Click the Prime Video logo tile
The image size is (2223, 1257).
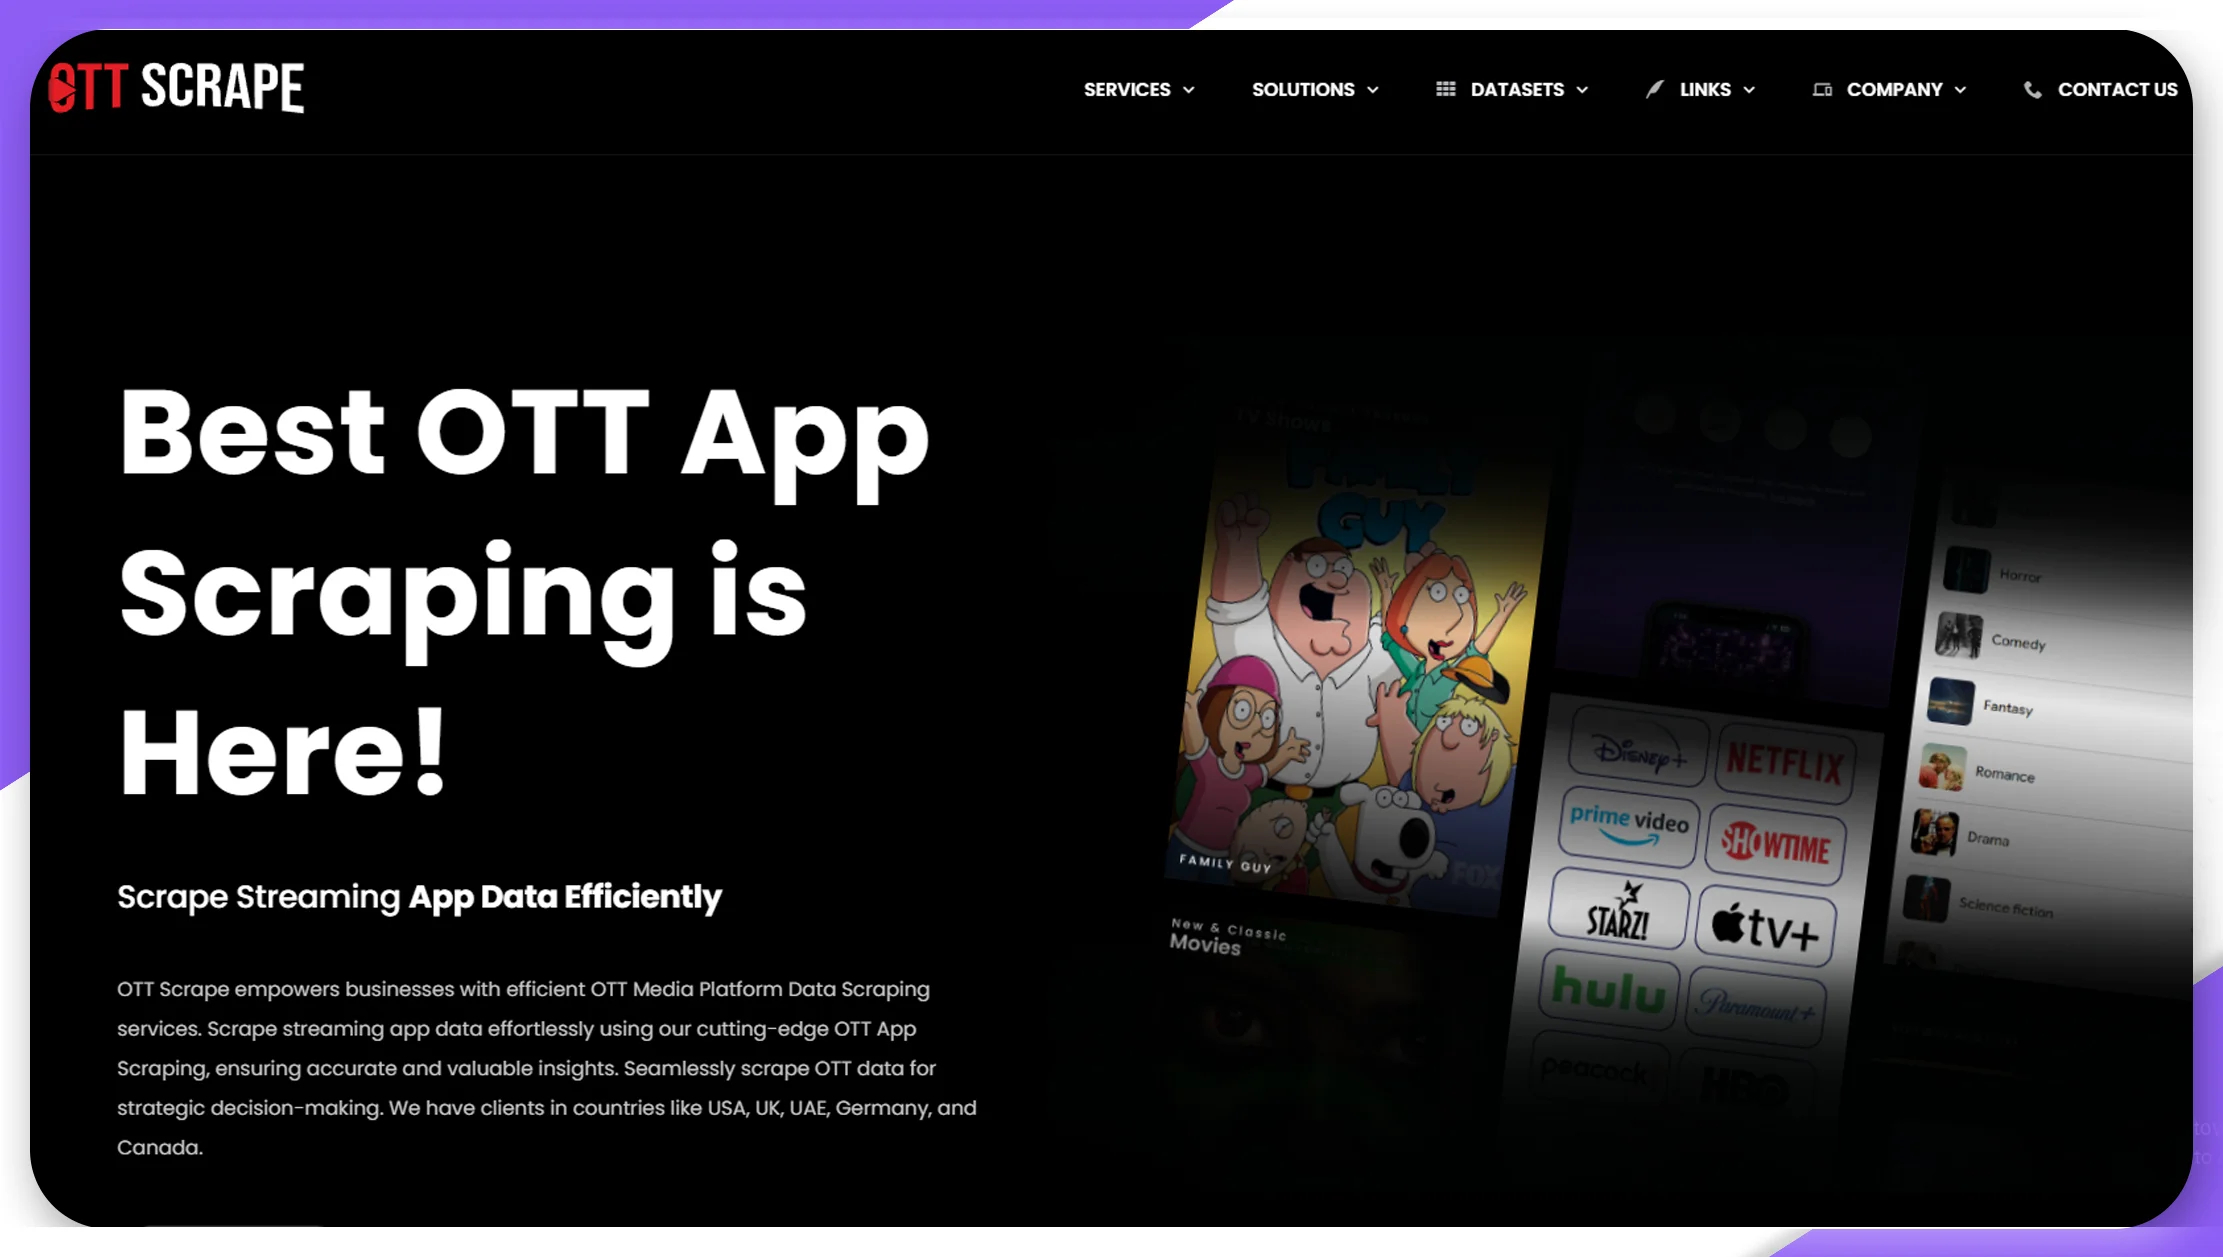point(1629,825)
